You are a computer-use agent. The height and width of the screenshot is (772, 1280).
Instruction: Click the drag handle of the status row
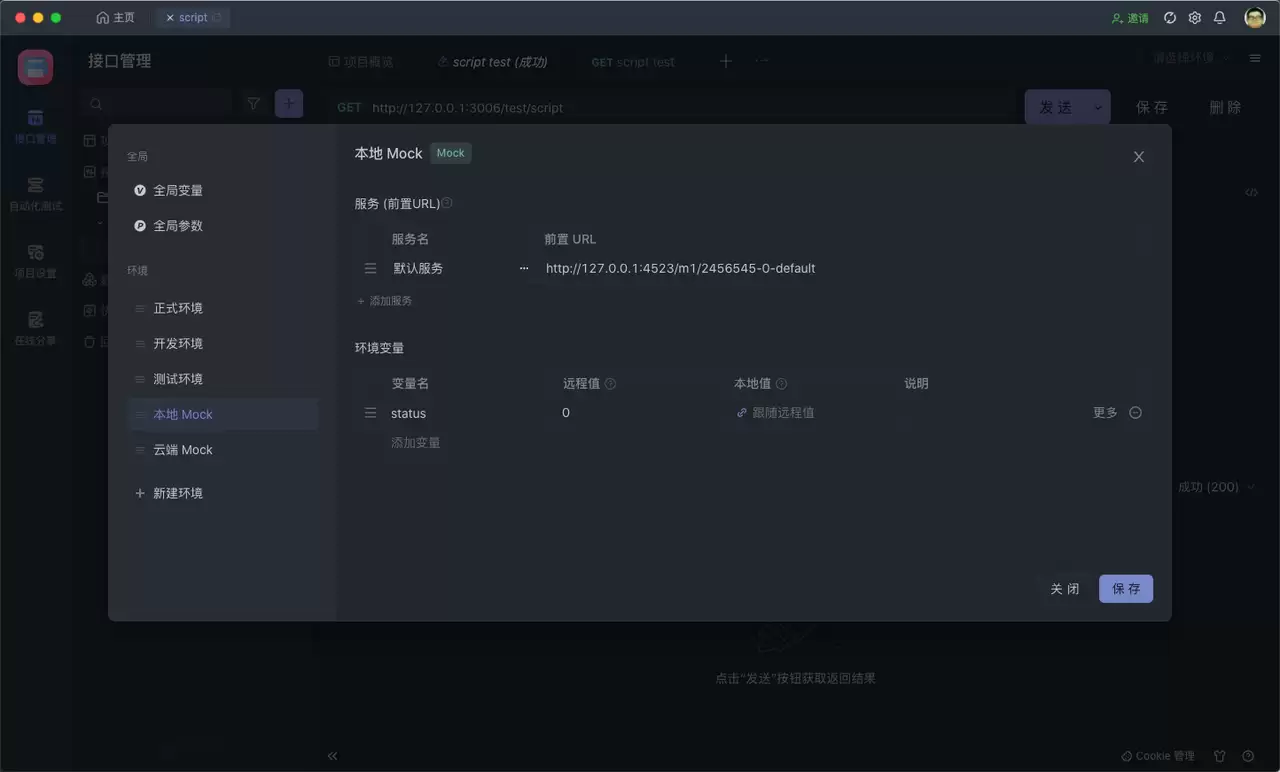[370, 413]
